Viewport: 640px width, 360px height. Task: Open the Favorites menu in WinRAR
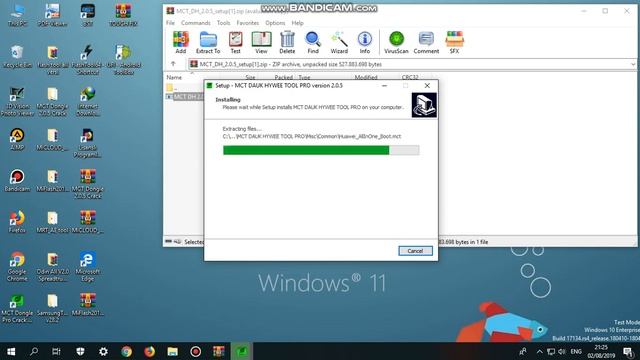(x=248, y=23)
